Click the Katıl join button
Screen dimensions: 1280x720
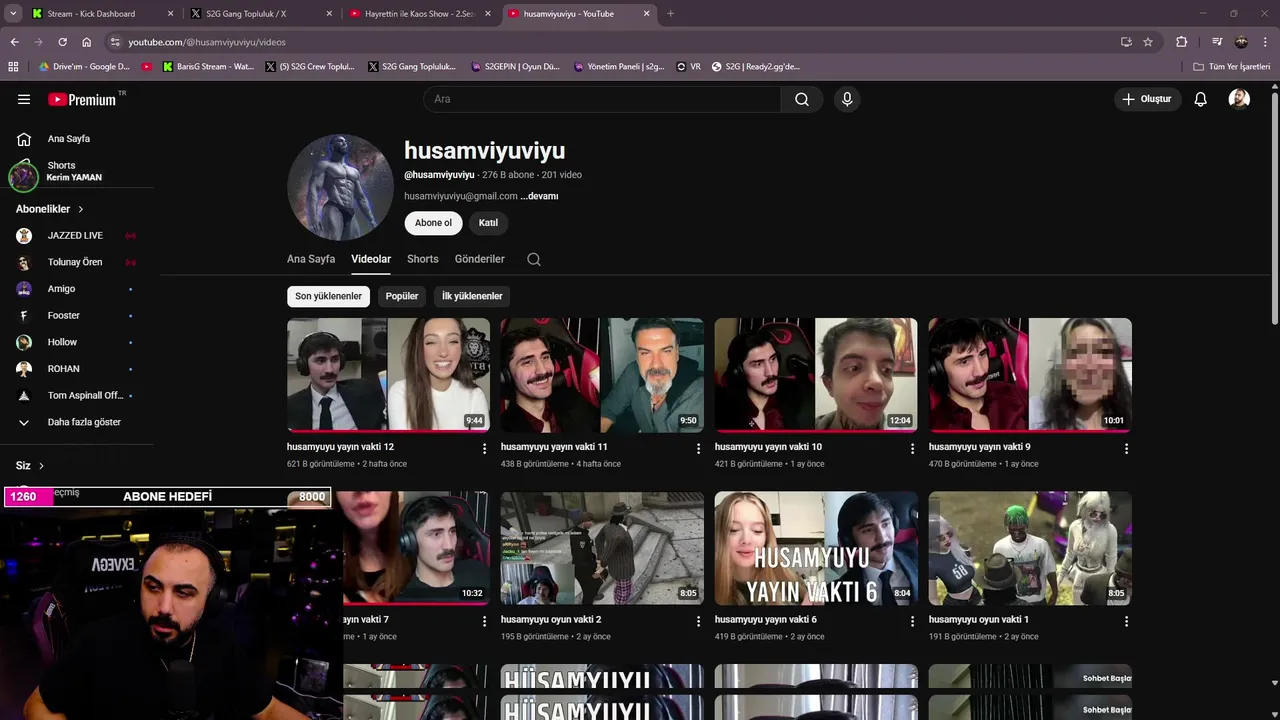488,223
